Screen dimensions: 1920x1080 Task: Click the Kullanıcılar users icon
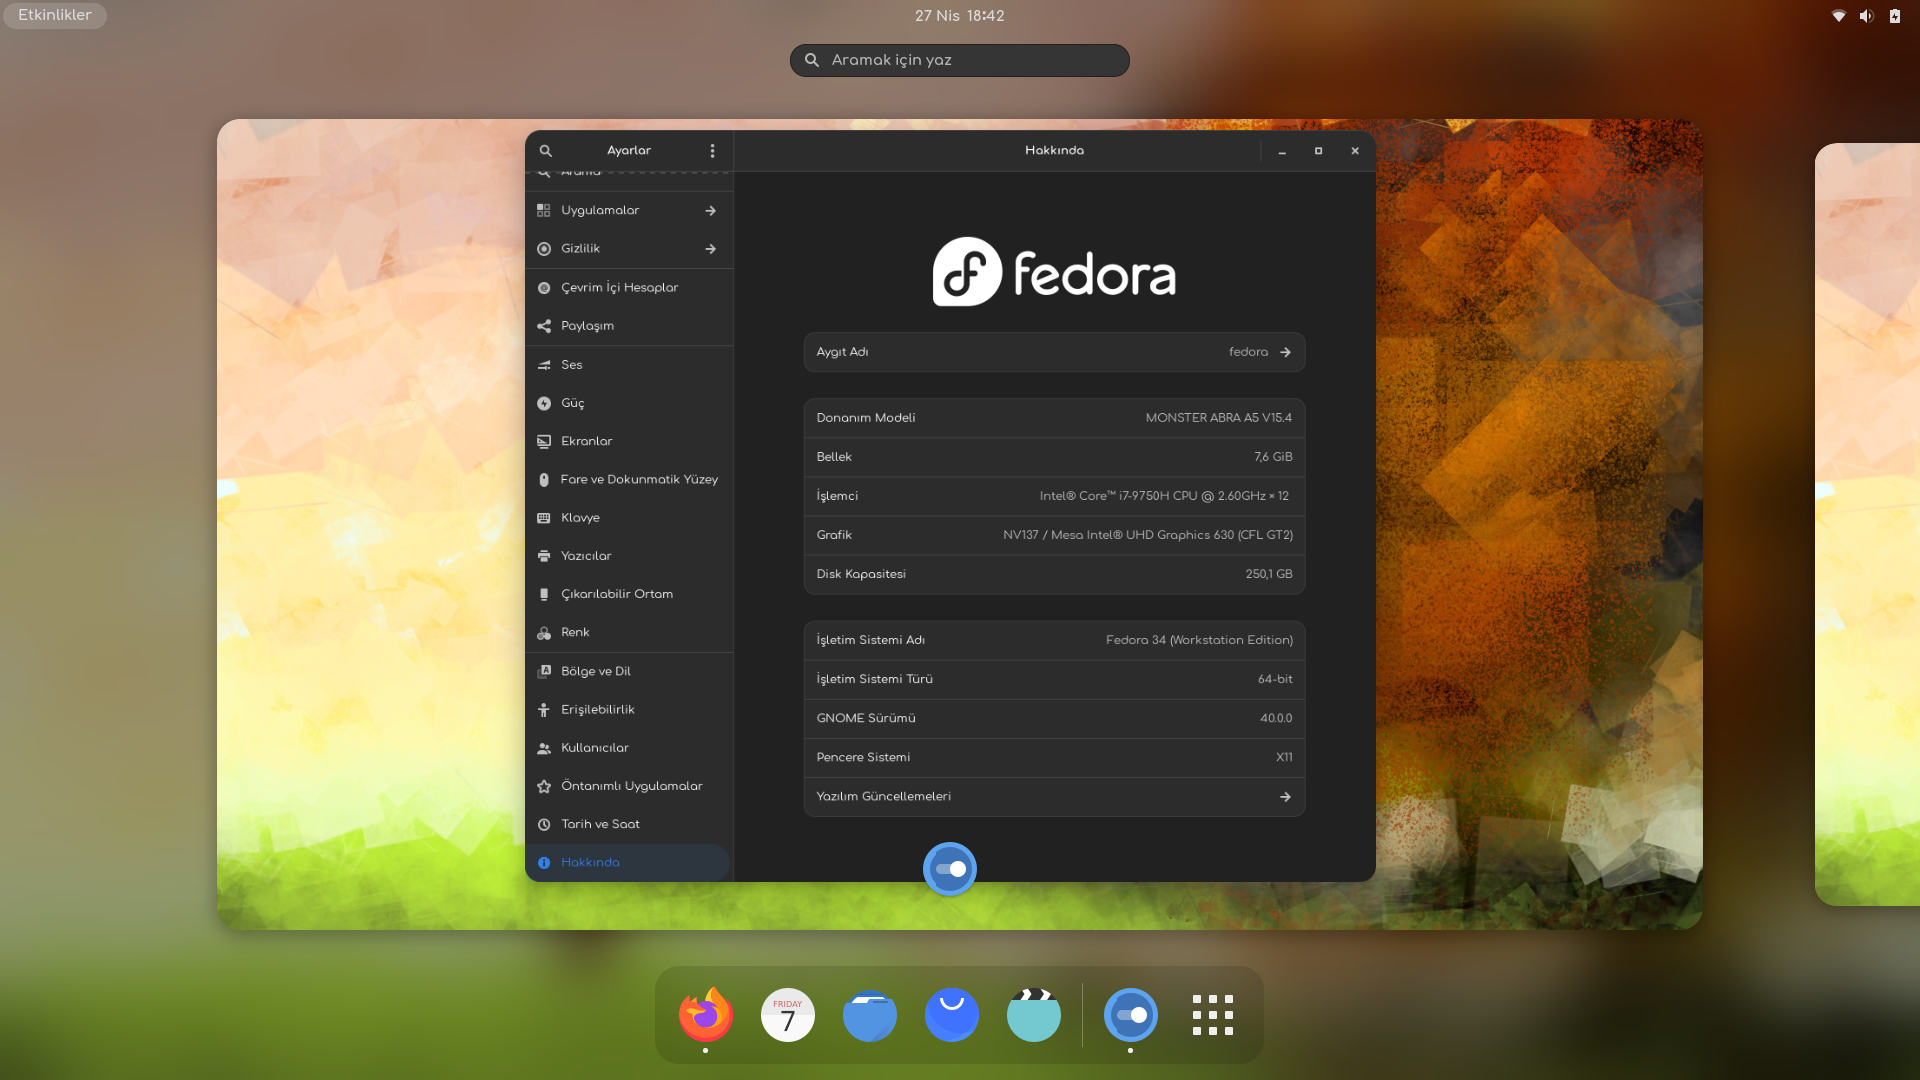[544, 748]
